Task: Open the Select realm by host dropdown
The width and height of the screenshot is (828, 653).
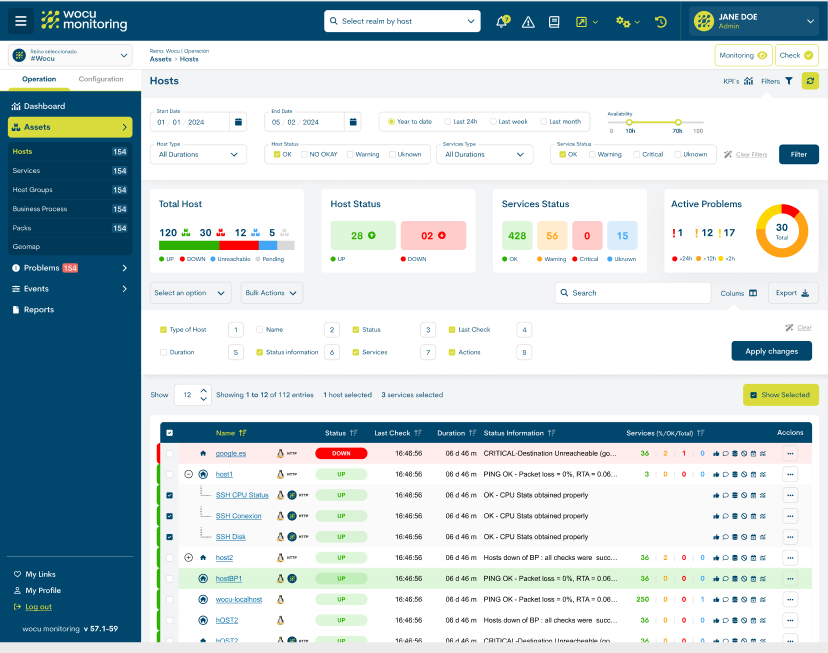Action: 402,21
